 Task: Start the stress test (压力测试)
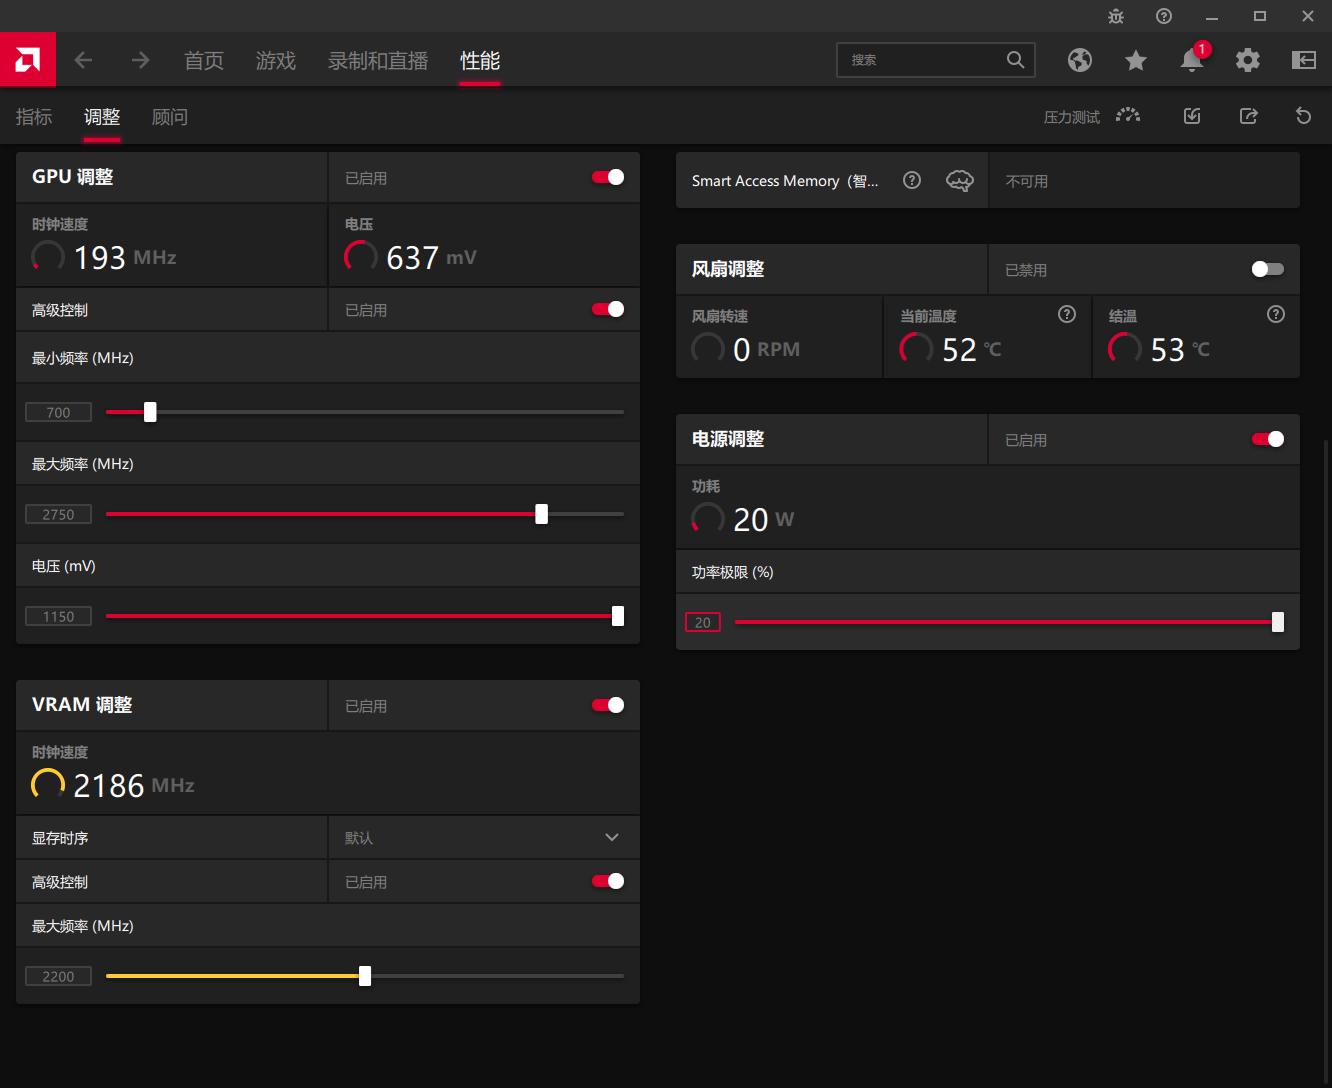click(x=1091, y=117)
